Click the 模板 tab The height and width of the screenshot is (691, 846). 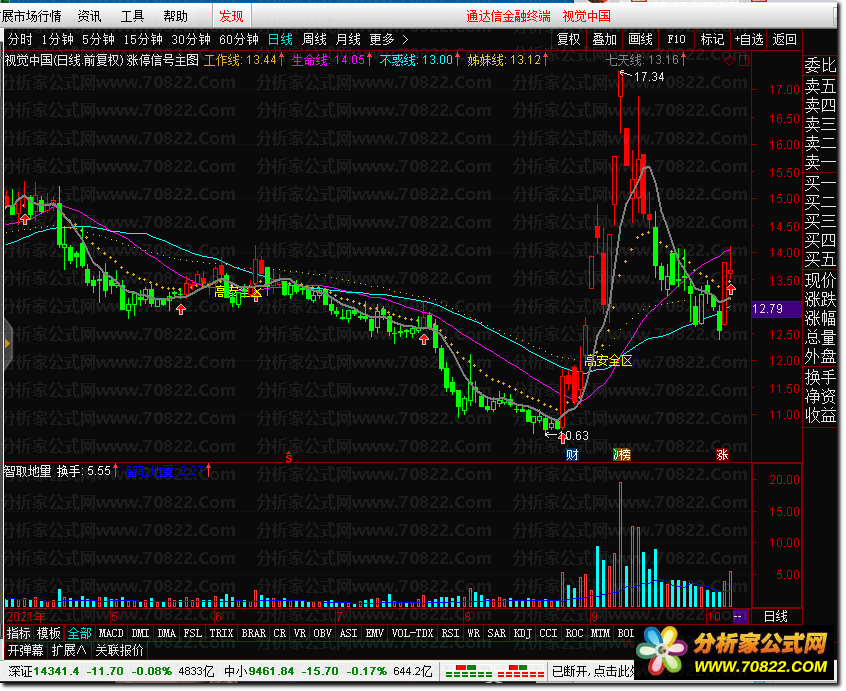point(49,633)
